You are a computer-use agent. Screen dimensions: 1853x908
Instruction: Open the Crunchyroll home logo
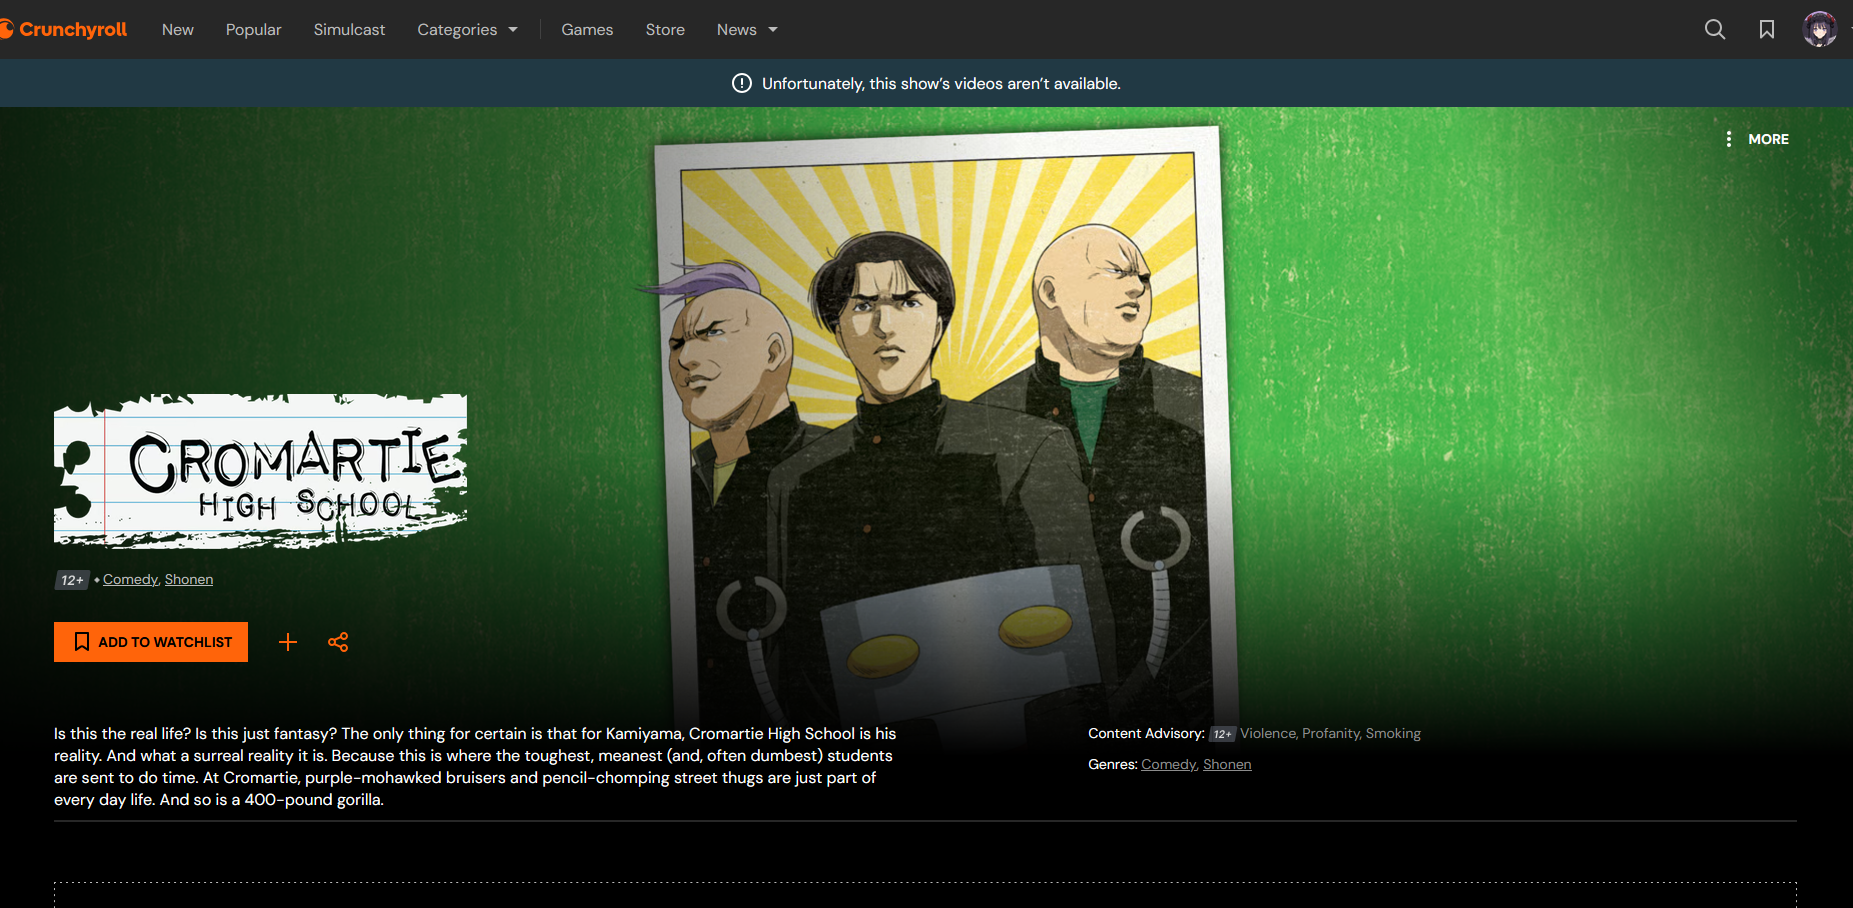64,30
